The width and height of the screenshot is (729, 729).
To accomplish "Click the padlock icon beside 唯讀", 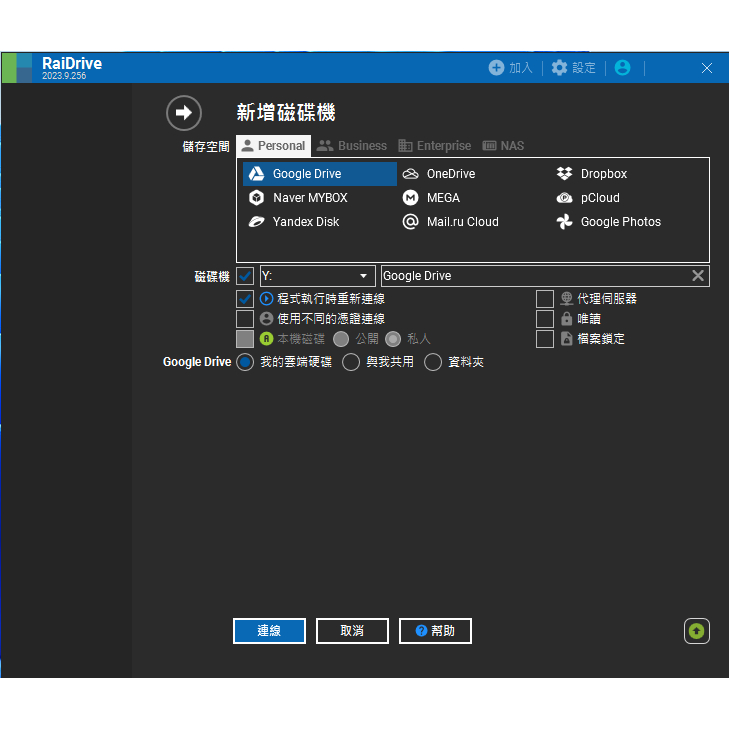I will pyautogui.click(x=566, y=318).
